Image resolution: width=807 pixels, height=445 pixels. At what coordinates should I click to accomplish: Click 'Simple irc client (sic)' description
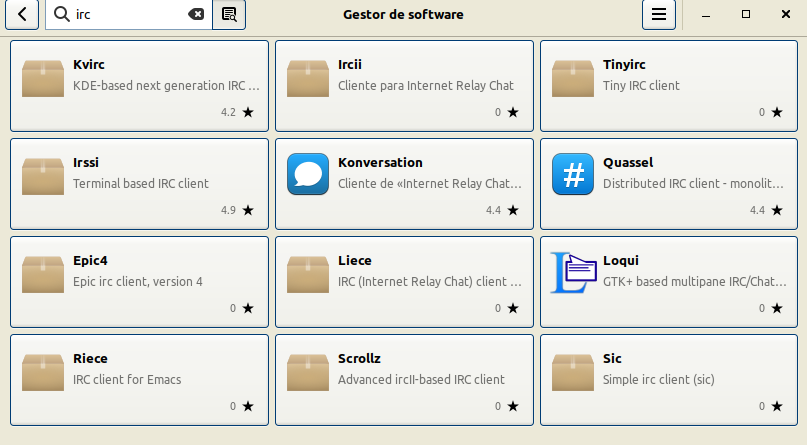pyautogui.click(x=658, y=380)
